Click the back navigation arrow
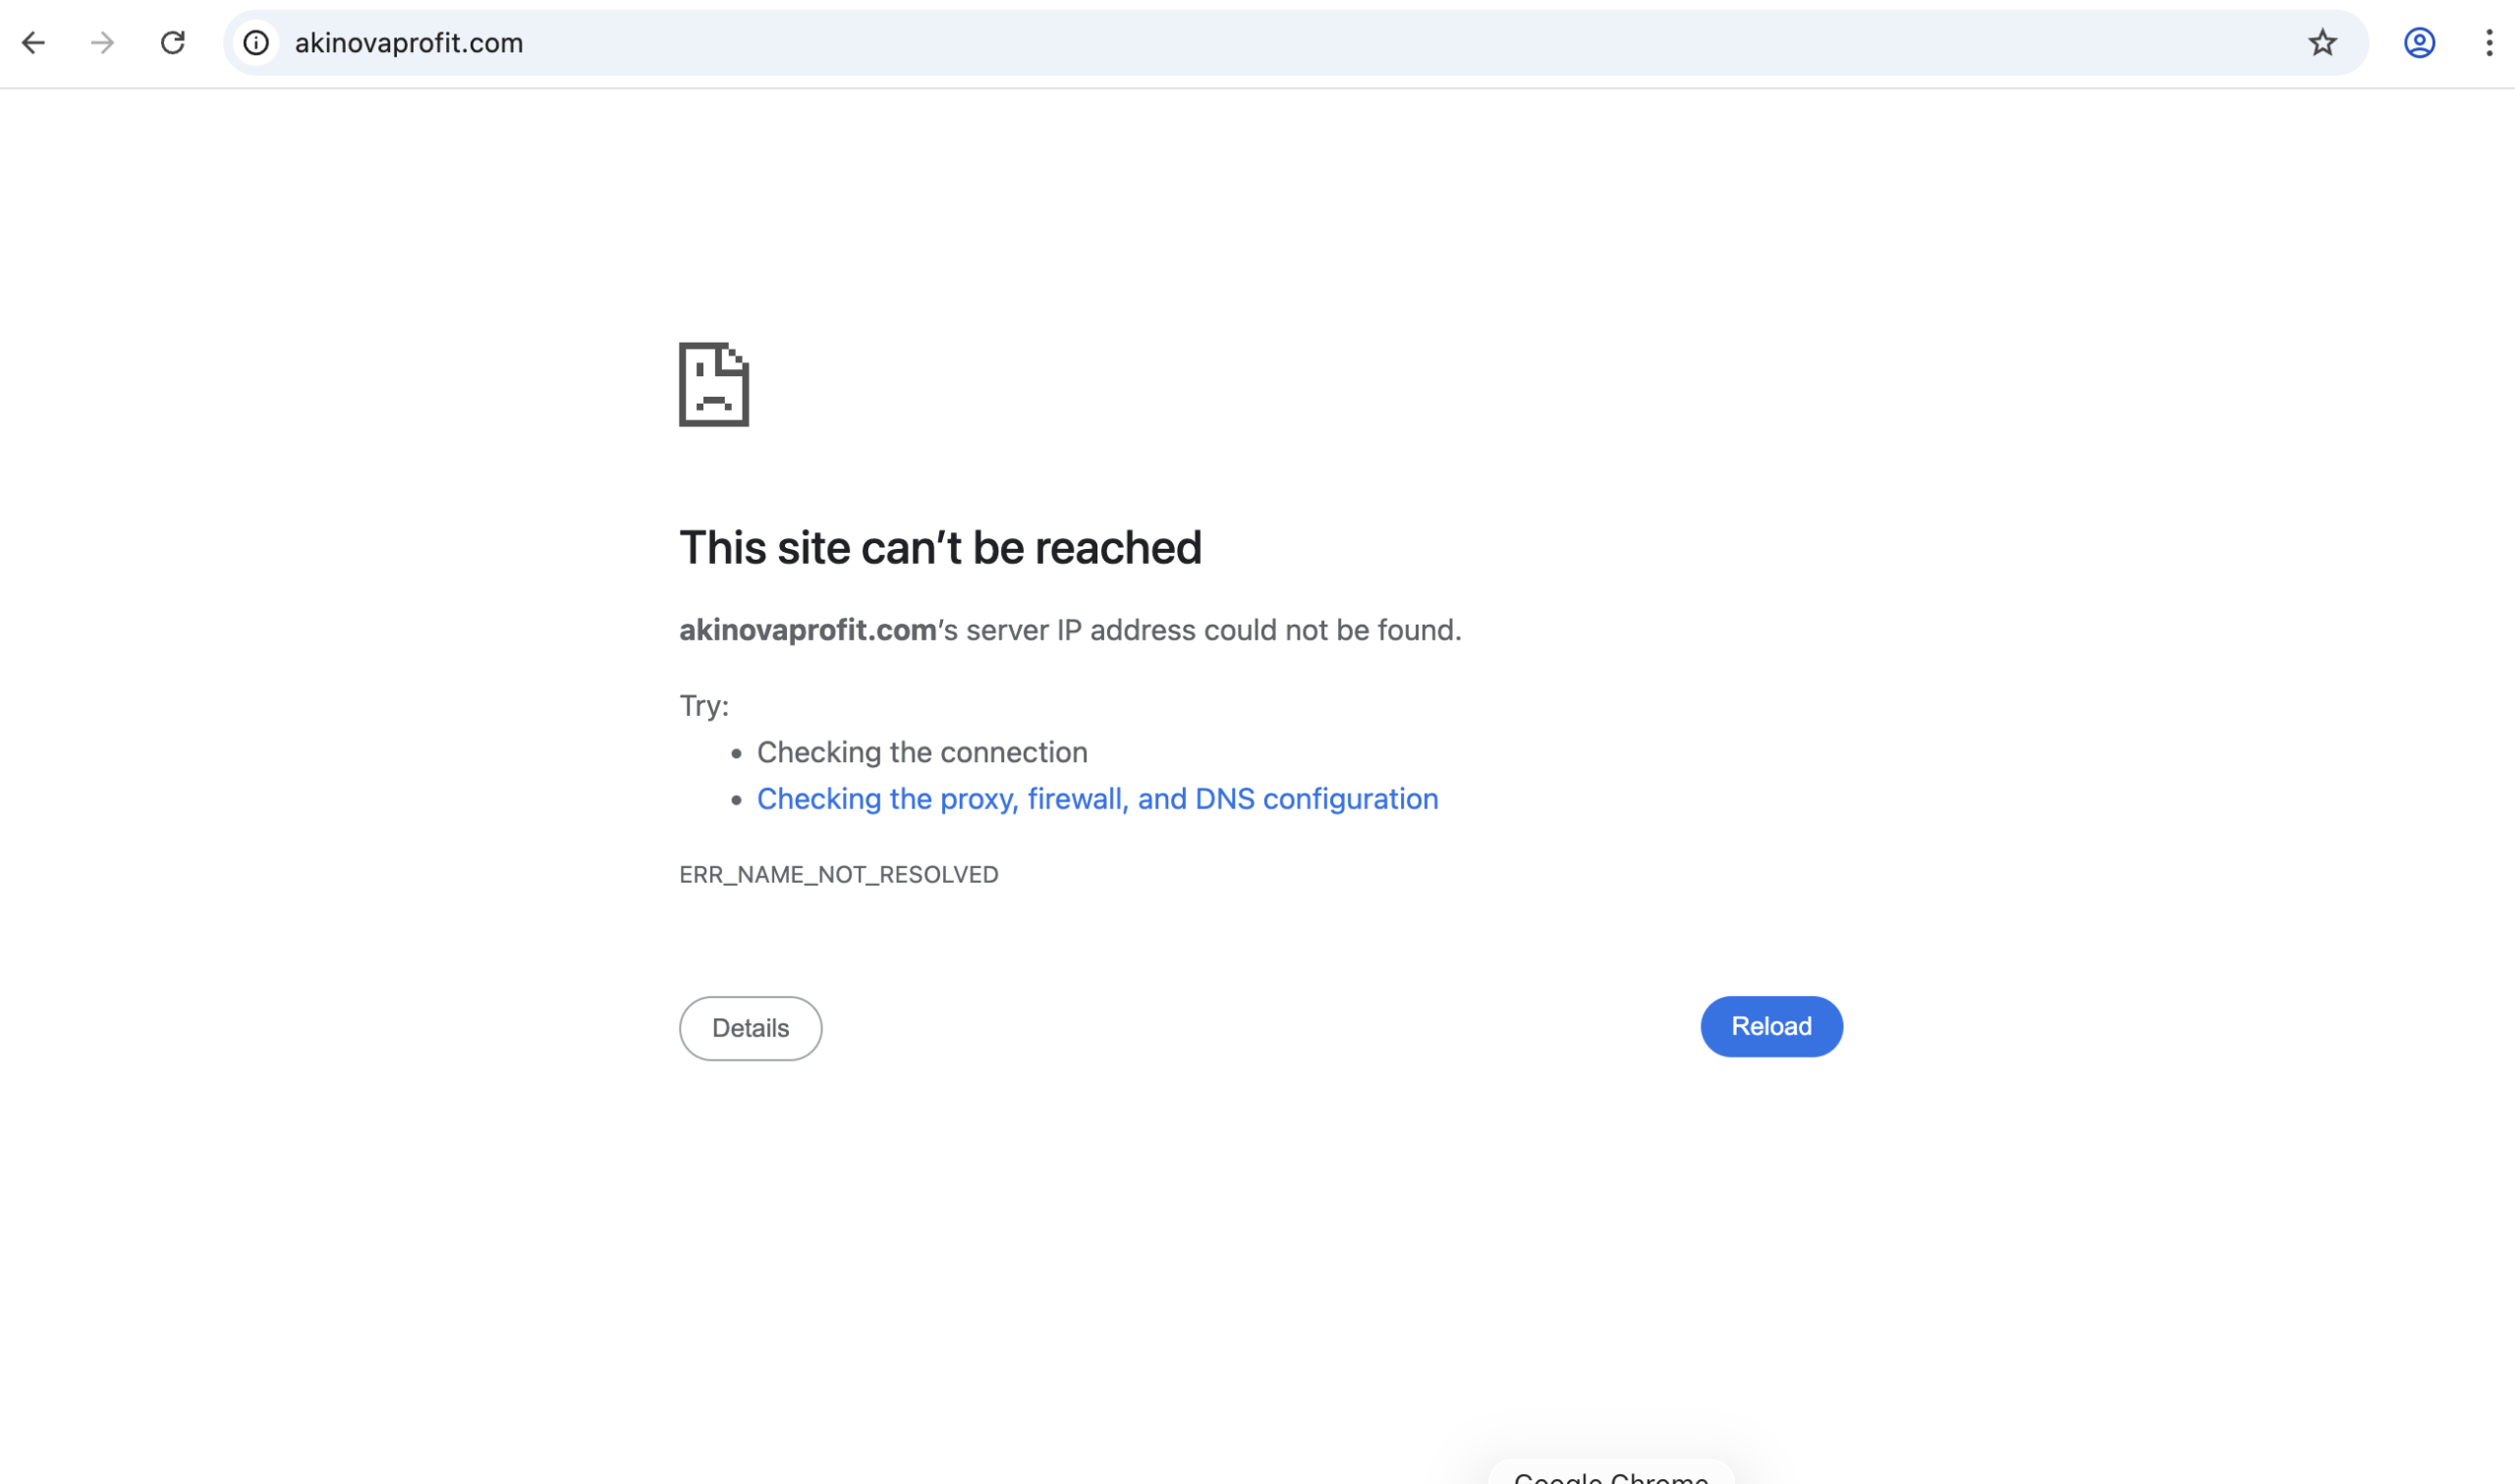Viewport: 2515px width, 1484px height. (x=36, y=43)
